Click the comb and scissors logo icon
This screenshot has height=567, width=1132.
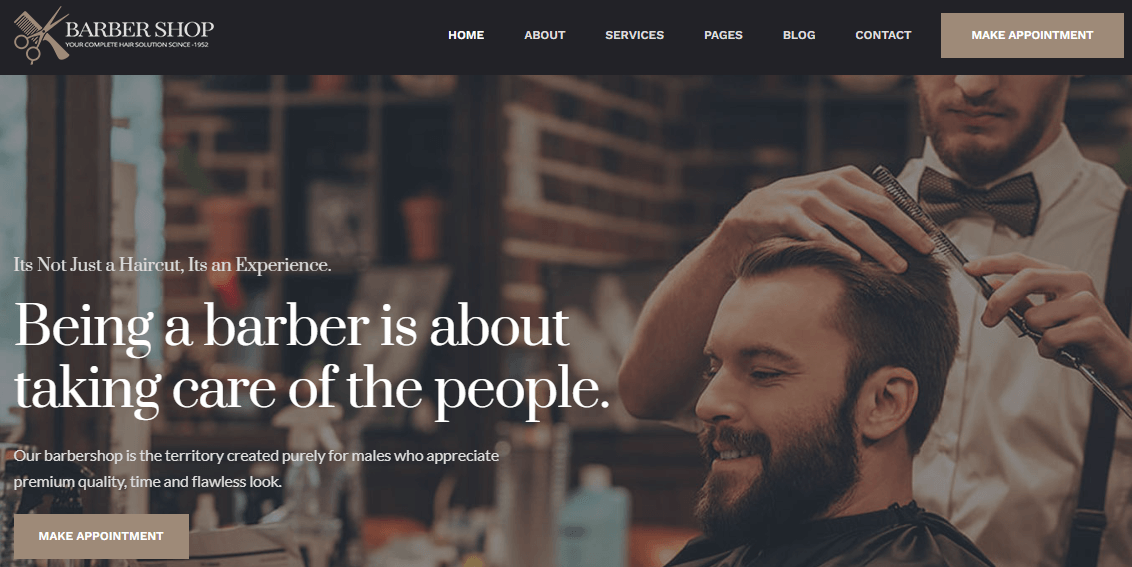(41, 35)
